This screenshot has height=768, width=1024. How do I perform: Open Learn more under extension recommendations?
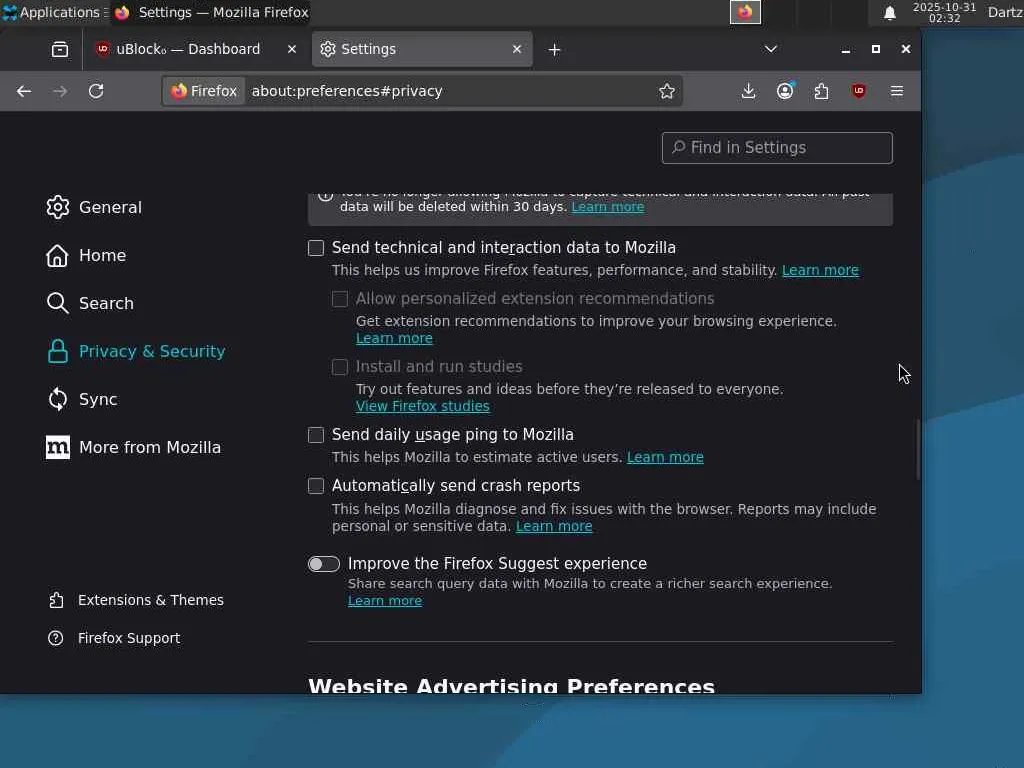click(394, 338)
